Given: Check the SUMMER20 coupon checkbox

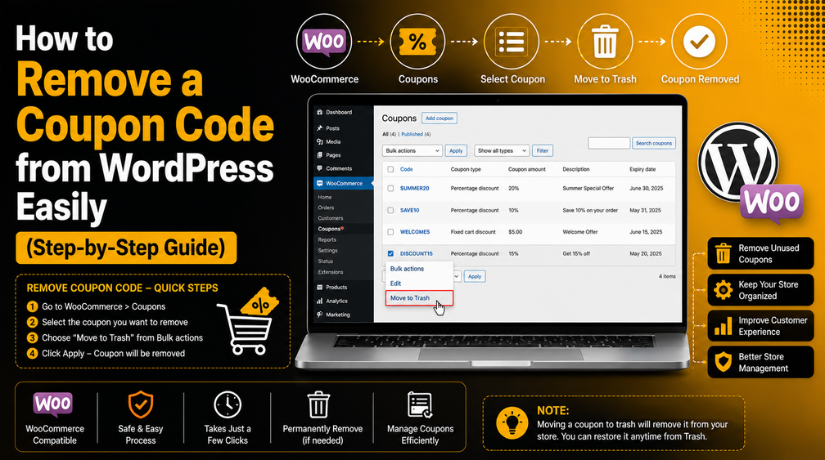Looking at the screenshot, I should point(390,188).
